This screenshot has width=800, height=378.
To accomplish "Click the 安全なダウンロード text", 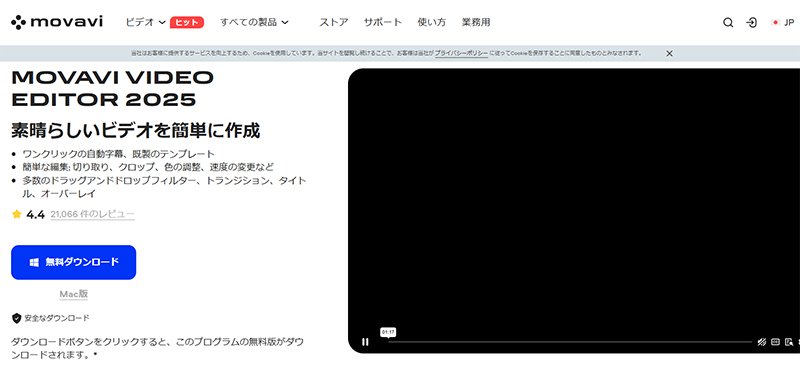I will pyautogui.click(x=57, y=318).
